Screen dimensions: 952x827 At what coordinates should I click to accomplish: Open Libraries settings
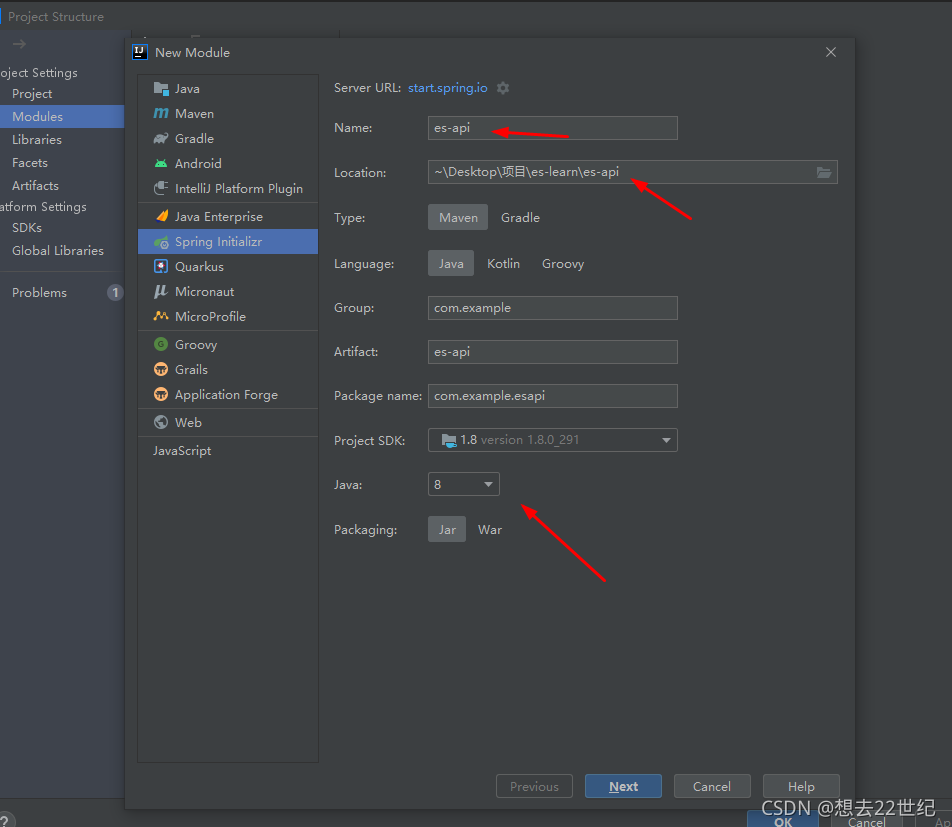(37, 140)
